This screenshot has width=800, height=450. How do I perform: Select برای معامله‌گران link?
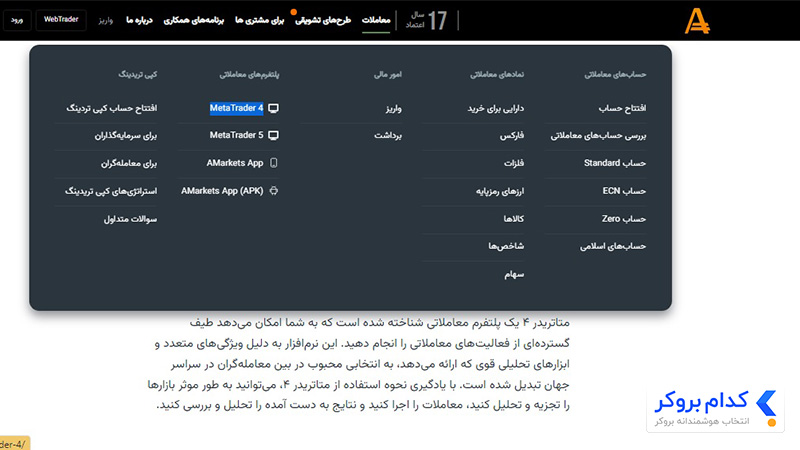click(x=129, y=163)
